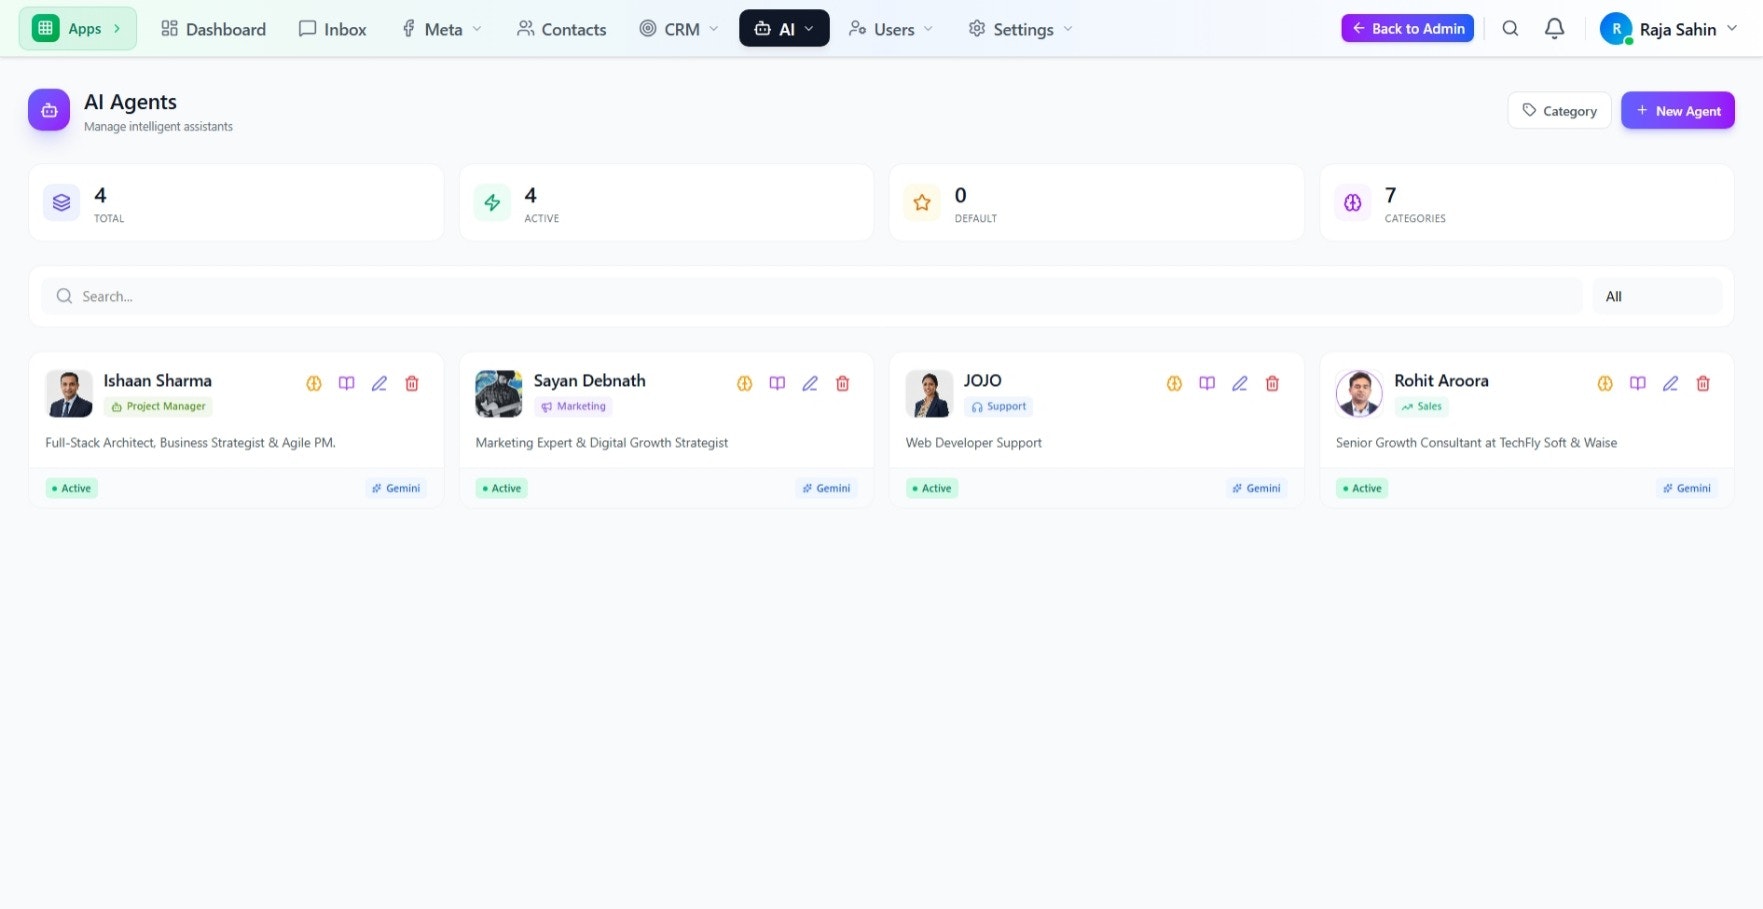The image size is (1763, 909).
Task: Delete the Ishaan Sharma agent
Action: click(412, 383)
